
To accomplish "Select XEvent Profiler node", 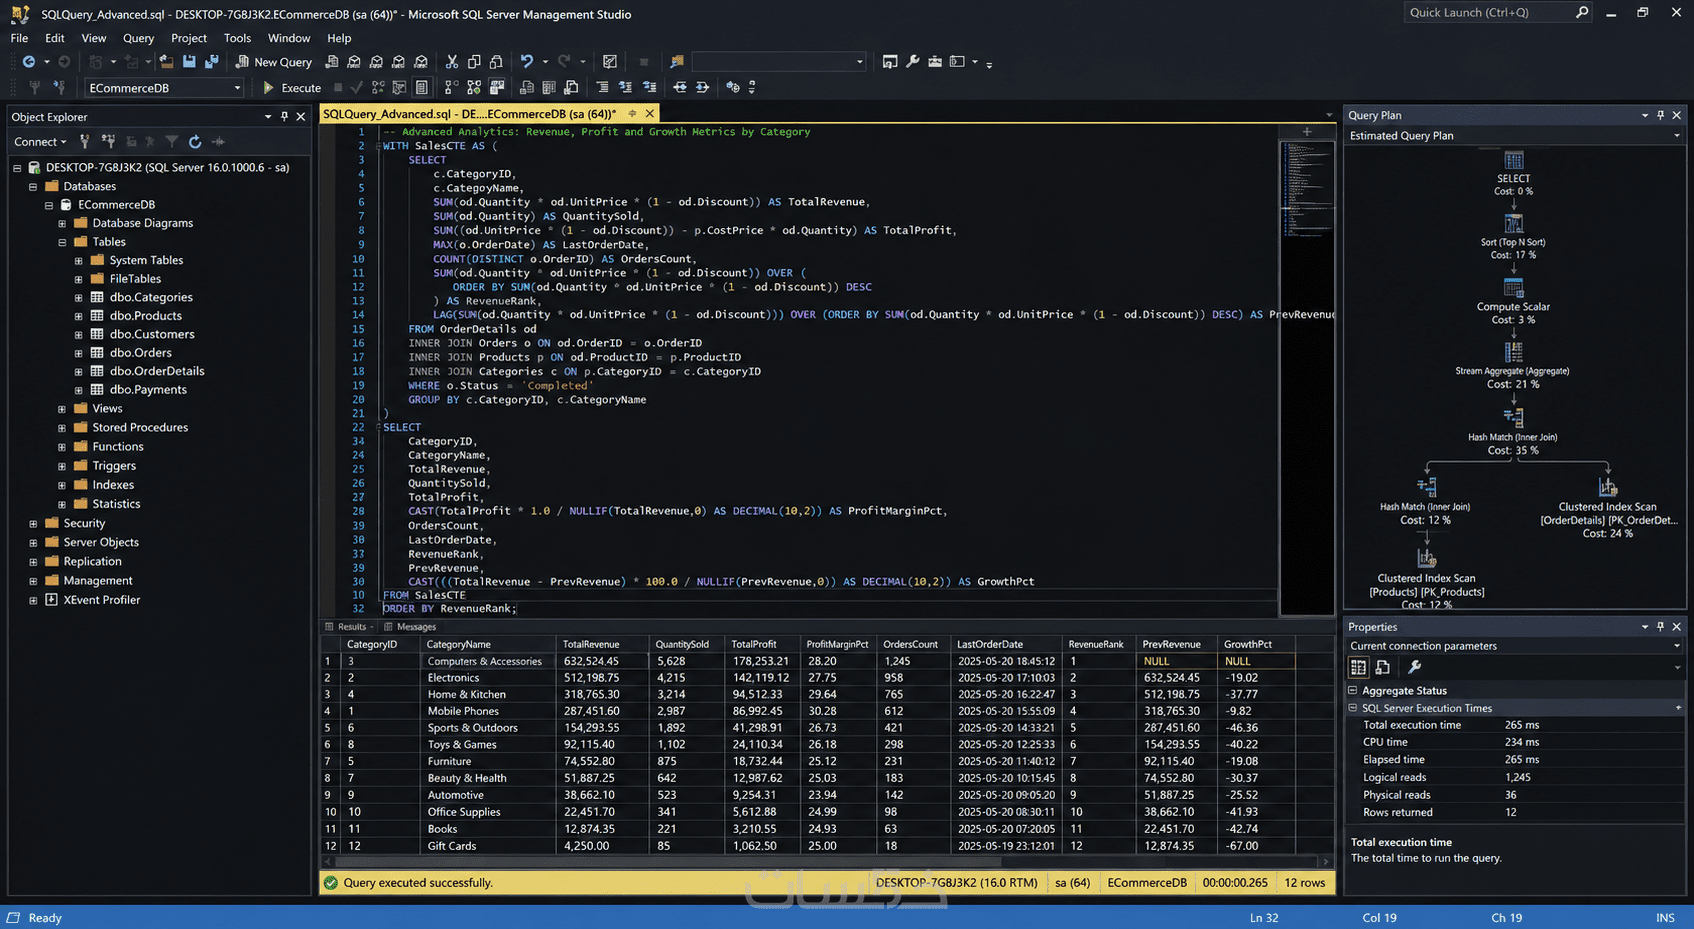I will point(102,600).
